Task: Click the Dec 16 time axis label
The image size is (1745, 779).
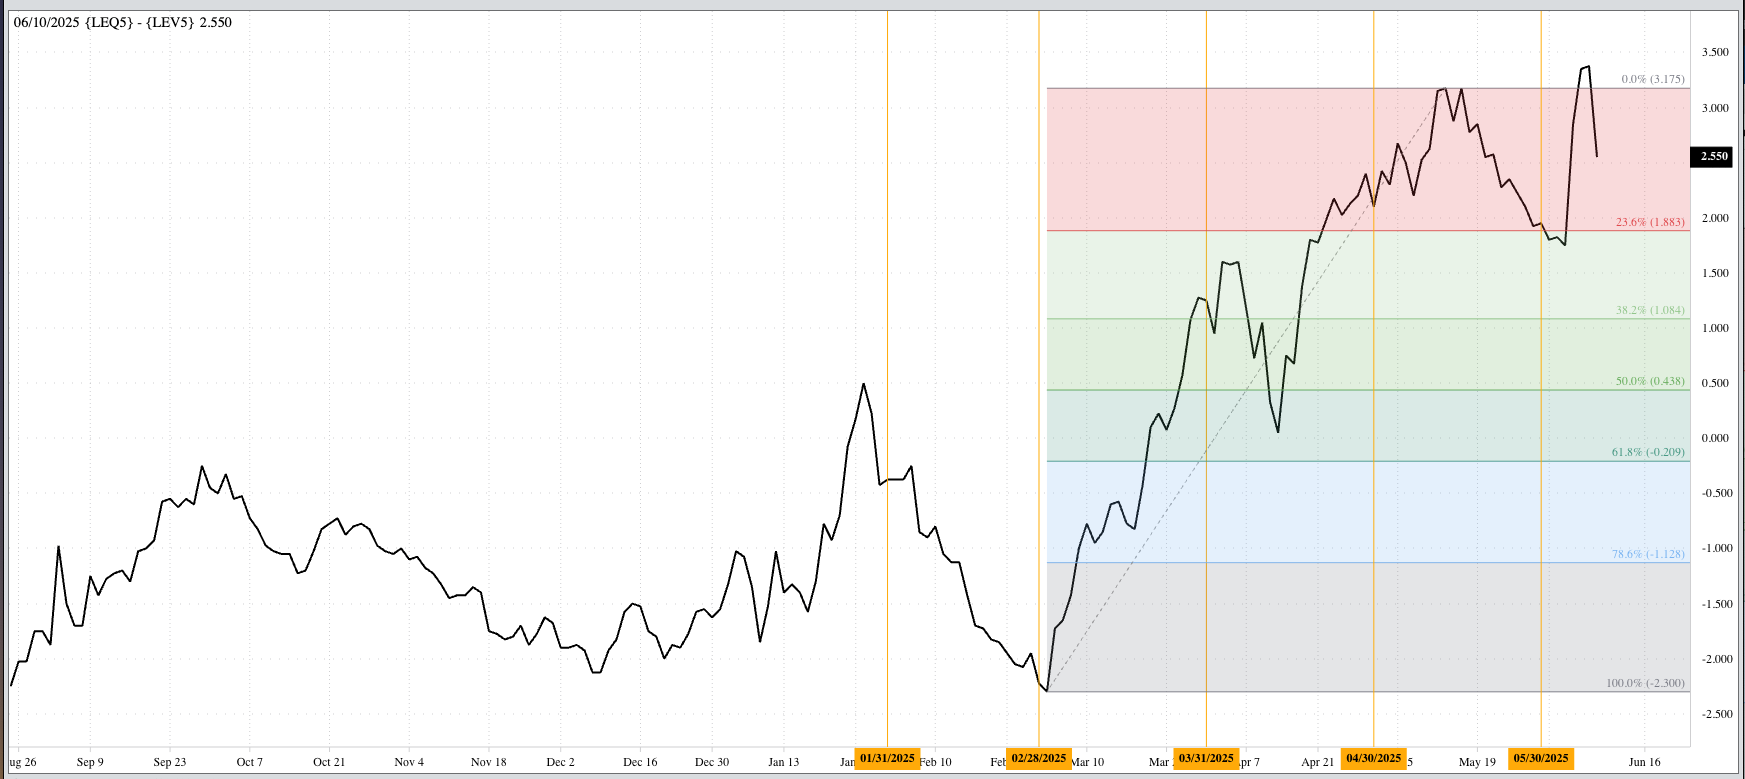Action: [x=640, y=762]
